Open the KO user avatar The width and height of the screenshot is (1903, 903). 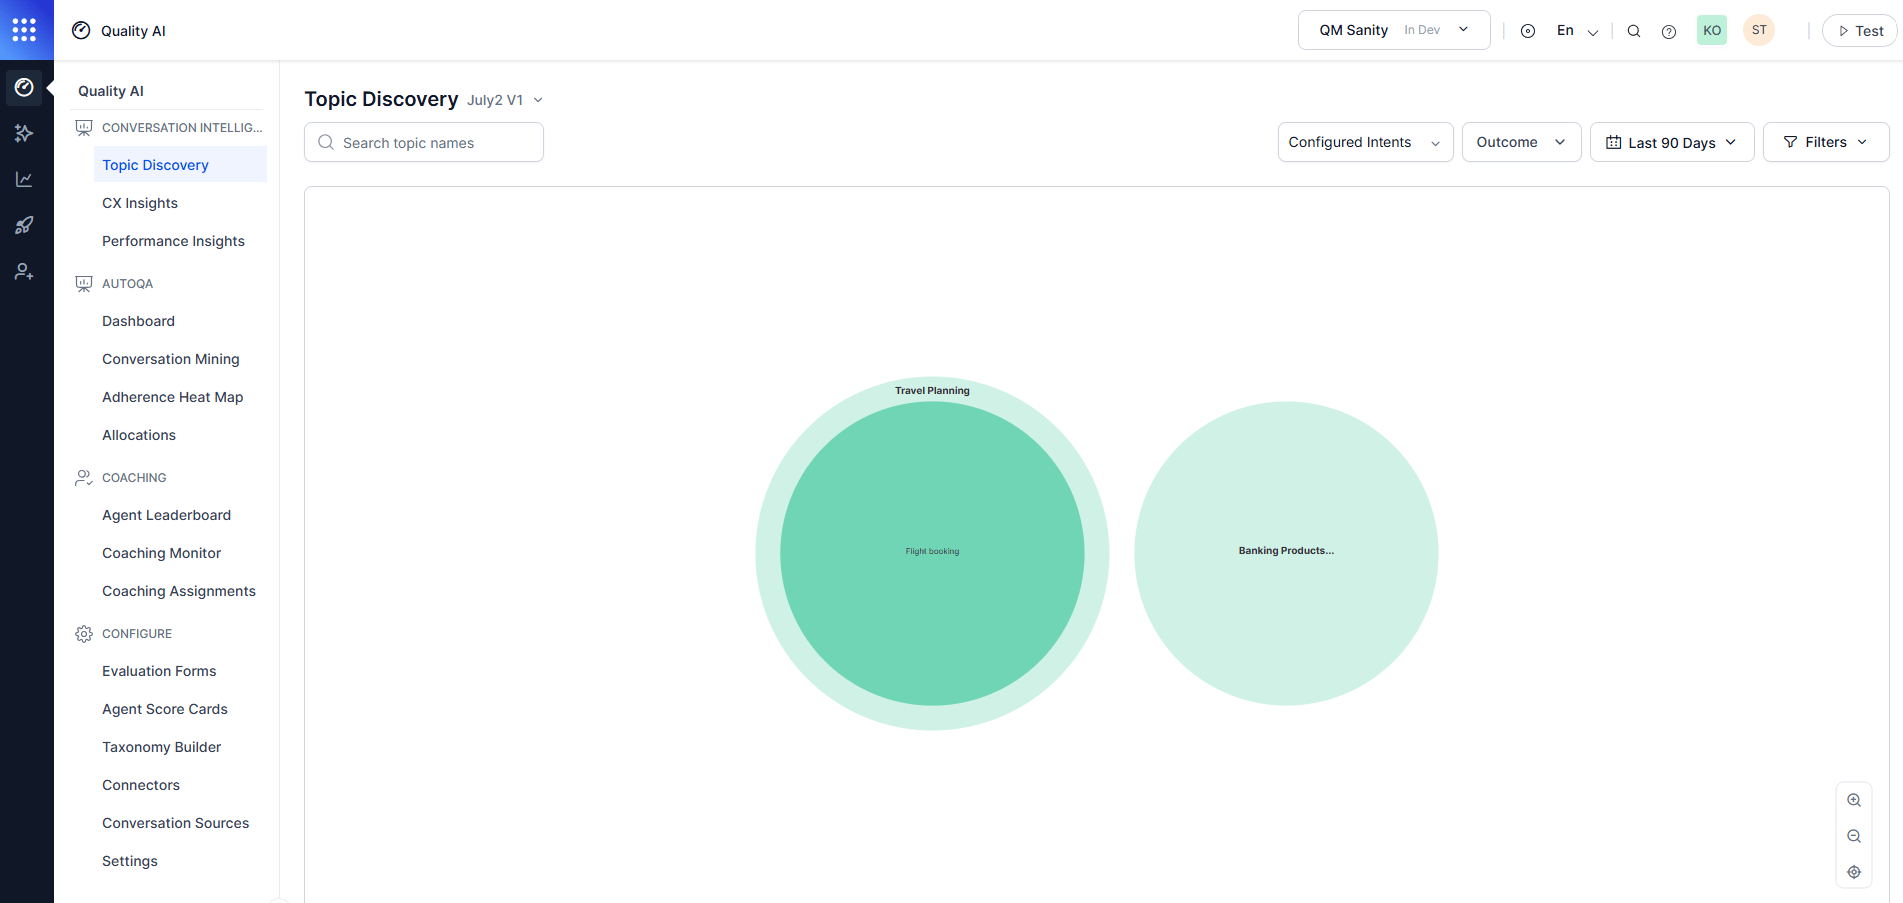[1712, 30]
